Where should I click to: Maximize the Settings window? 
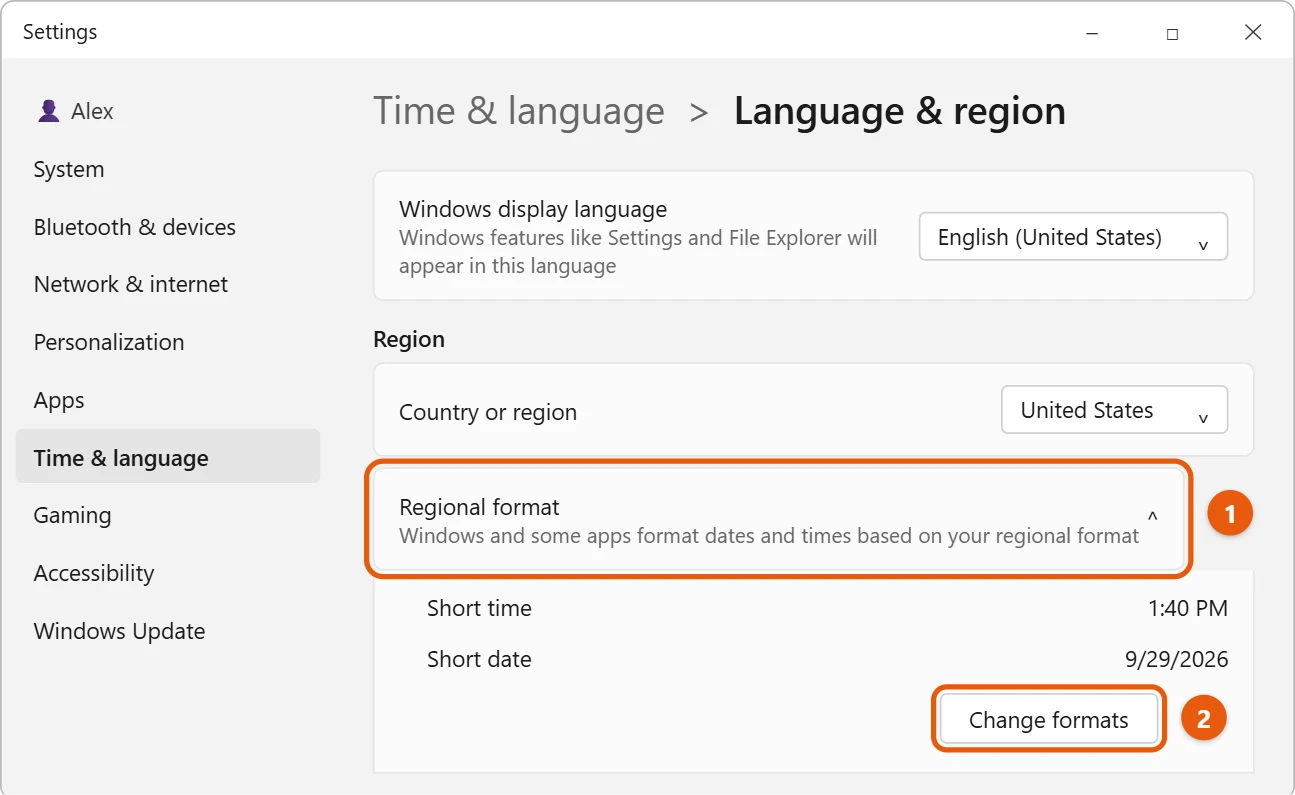click(x=1172, y=33)
